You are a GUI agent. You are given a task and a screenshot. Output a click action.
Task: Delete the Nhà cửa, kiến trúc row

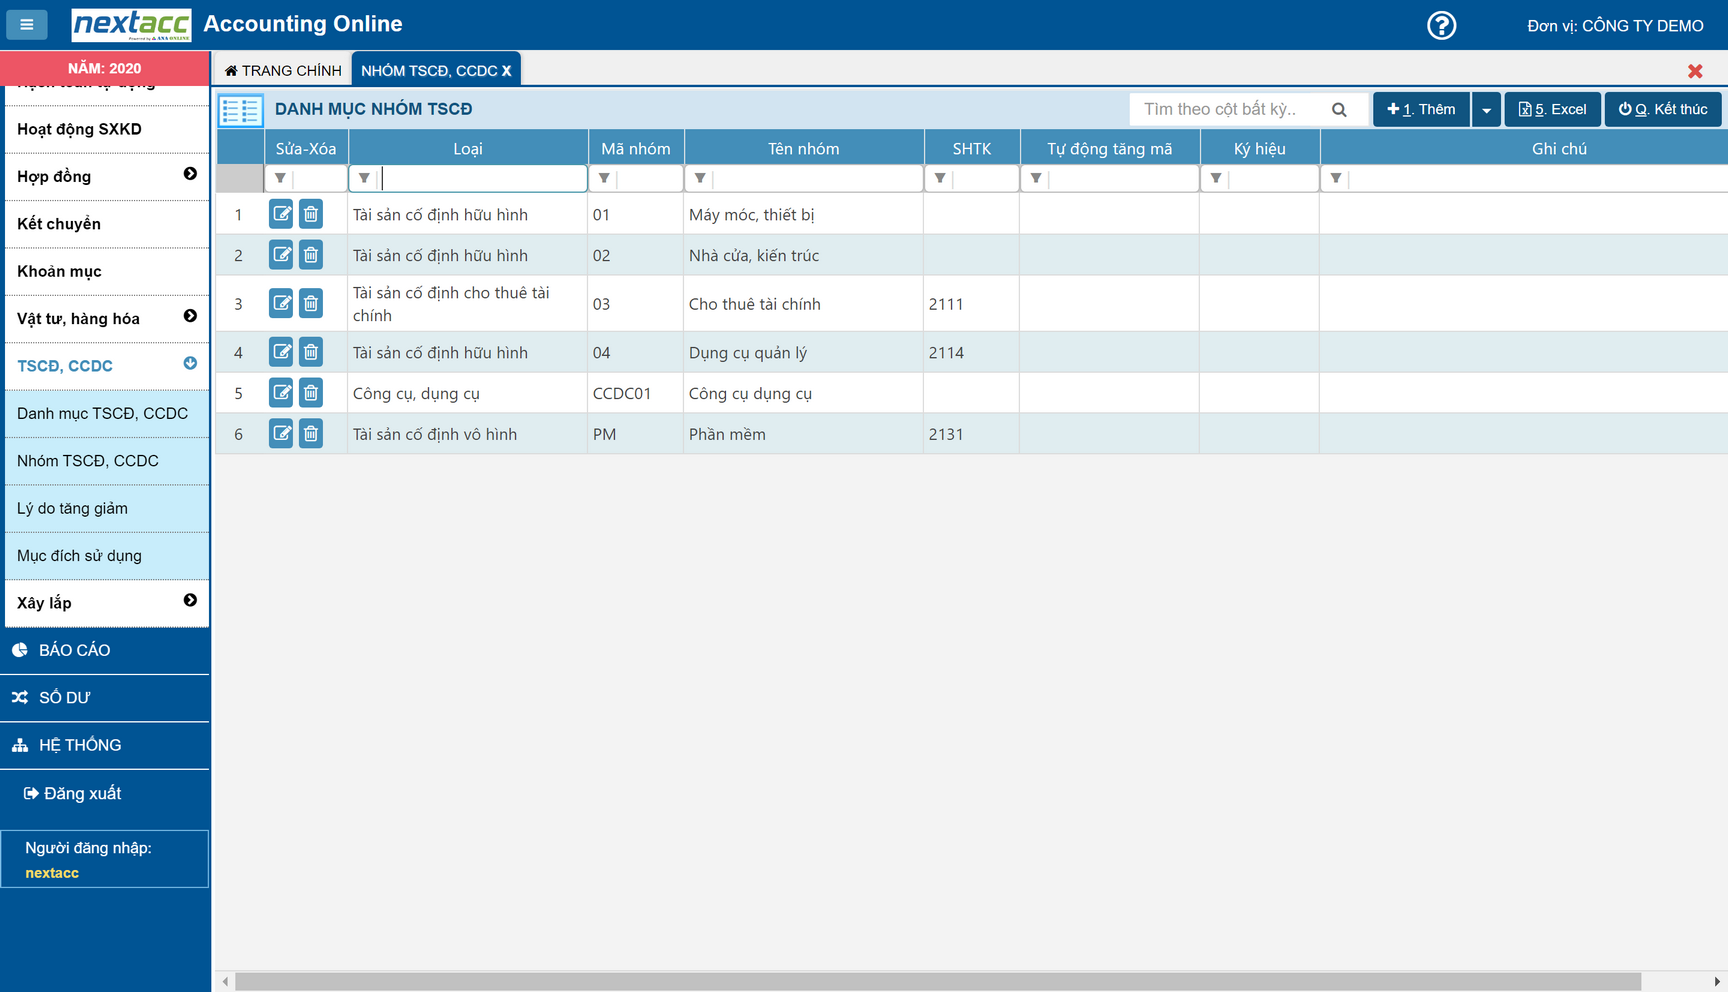(311, 255)
